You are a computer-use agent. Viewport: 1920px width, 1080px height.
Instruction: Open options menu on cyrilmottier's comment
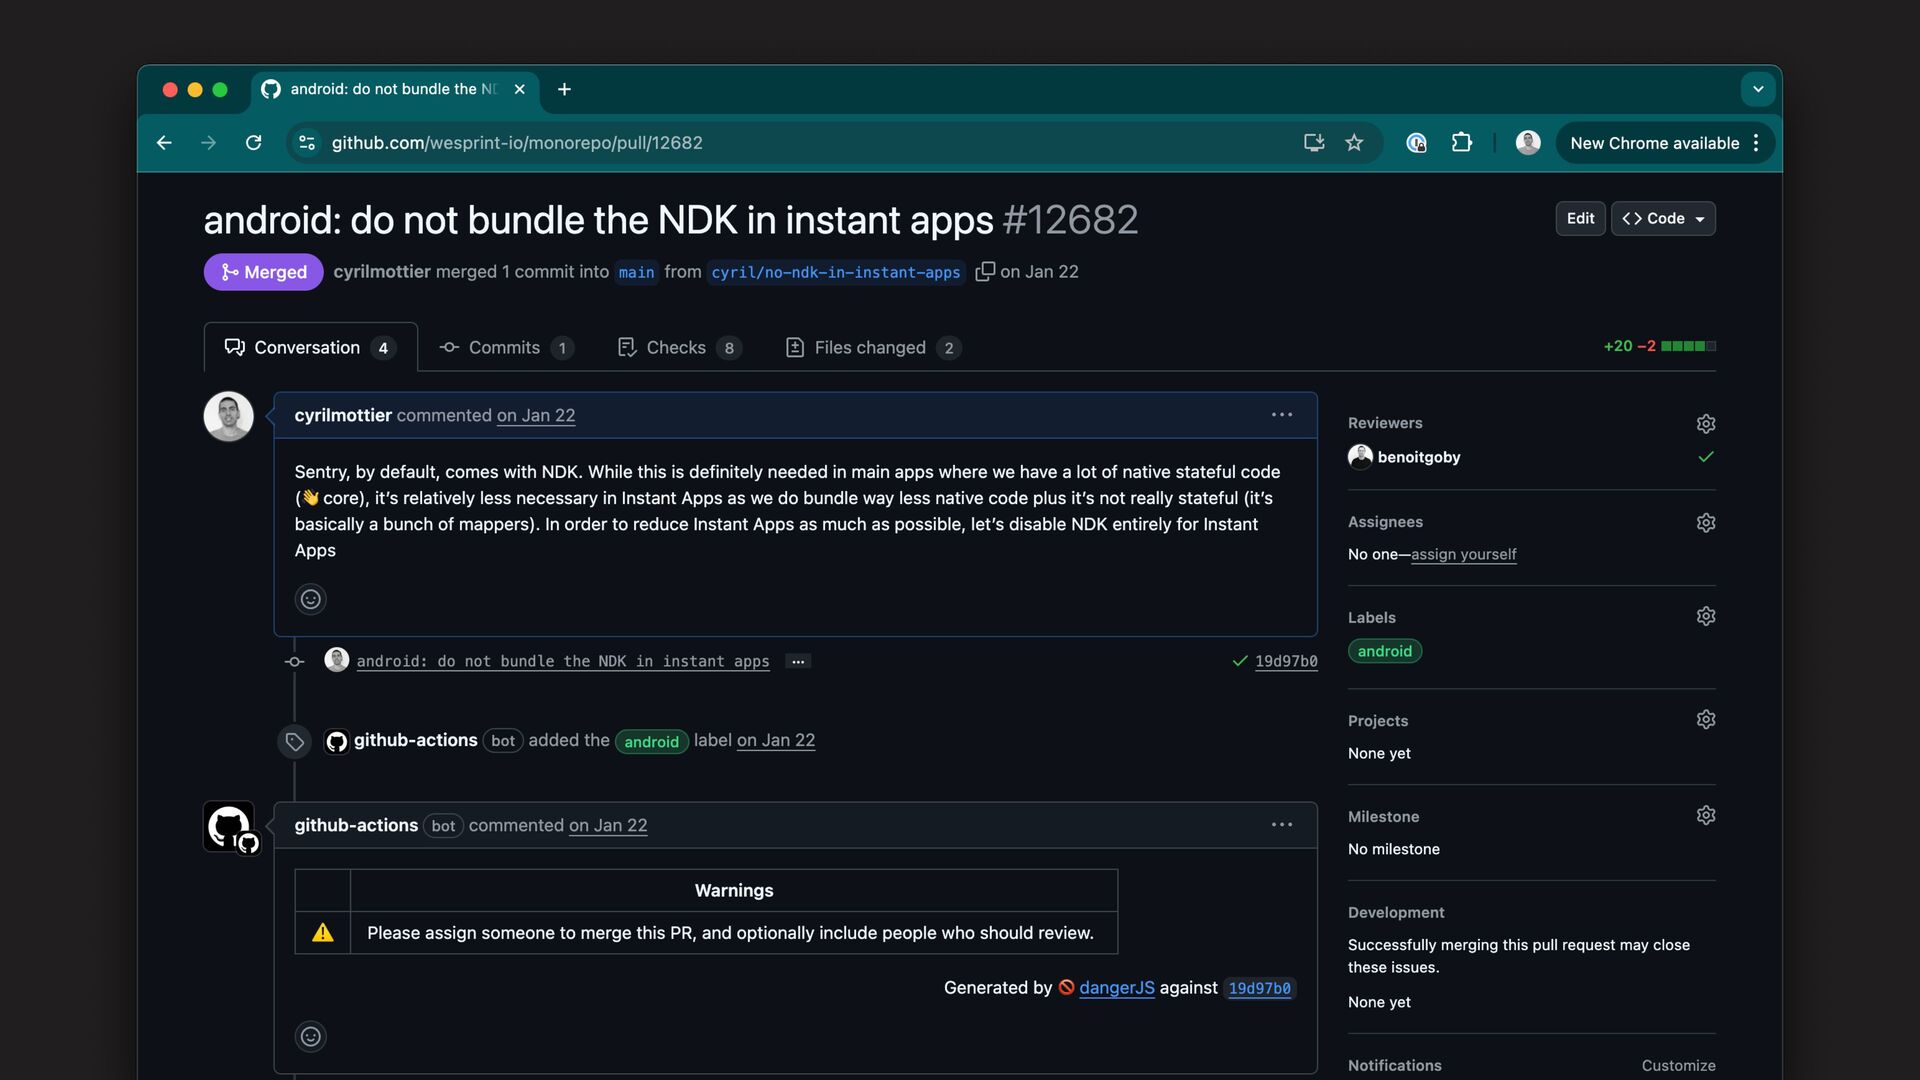click(1282, 415)
